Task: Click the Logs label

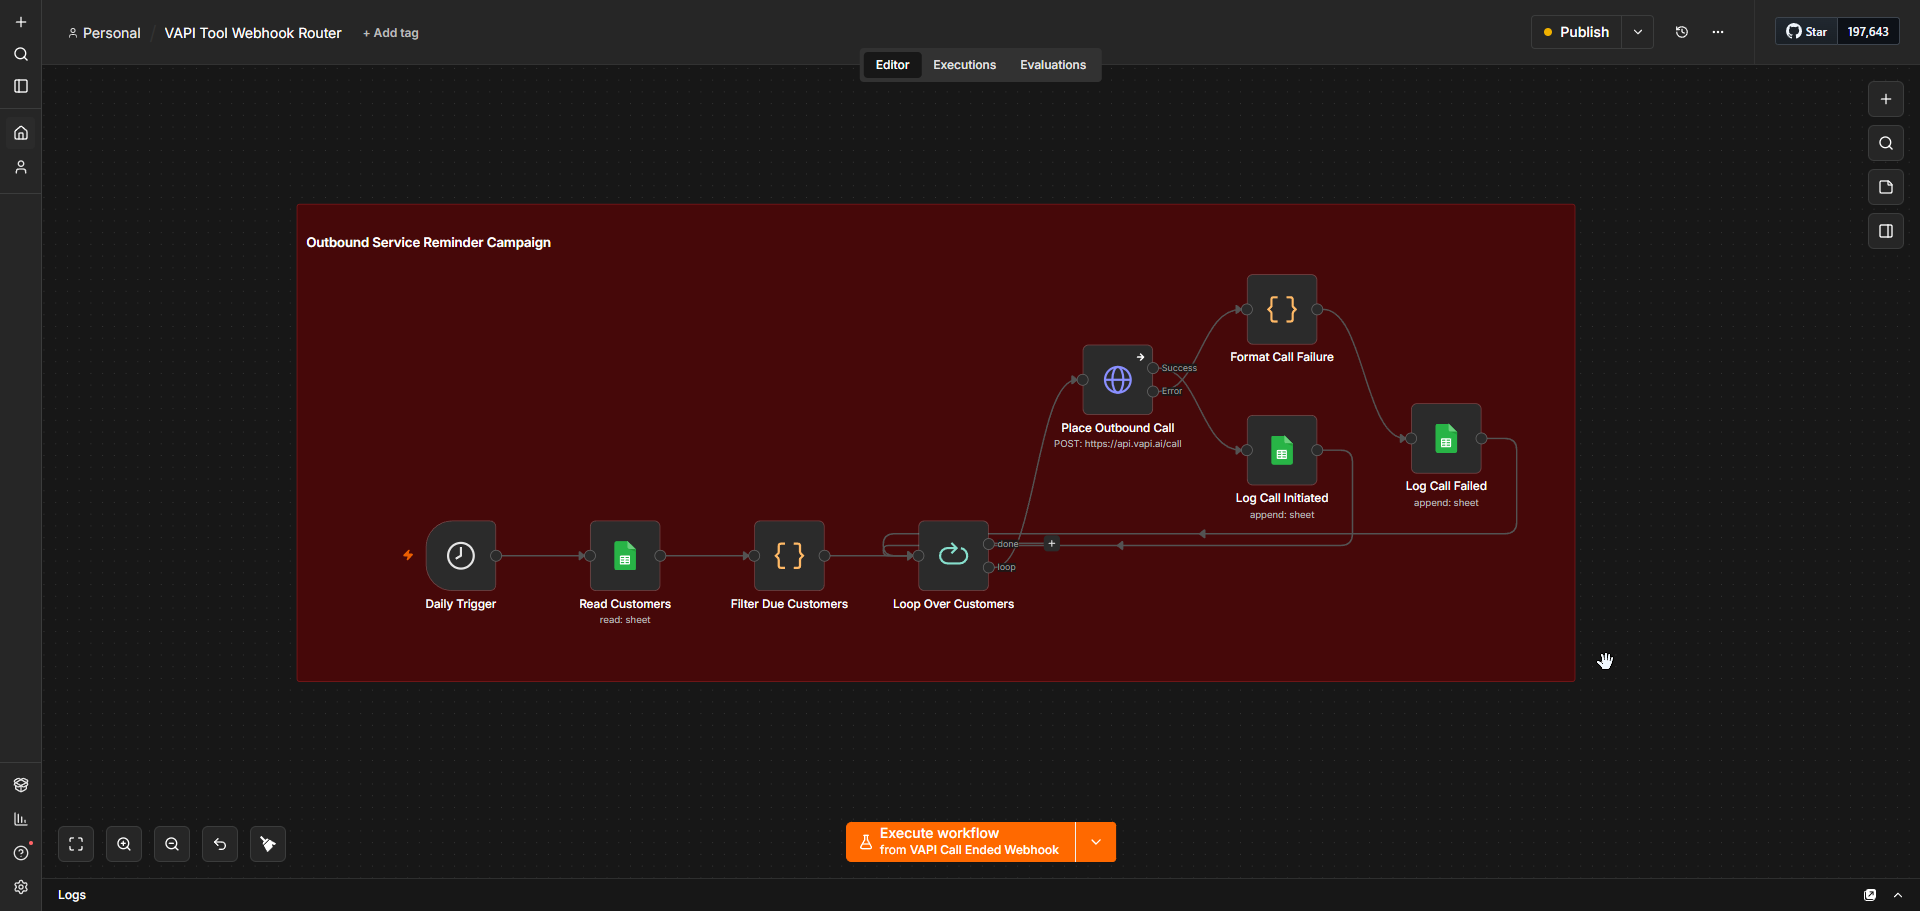Action: pos(72,895)
